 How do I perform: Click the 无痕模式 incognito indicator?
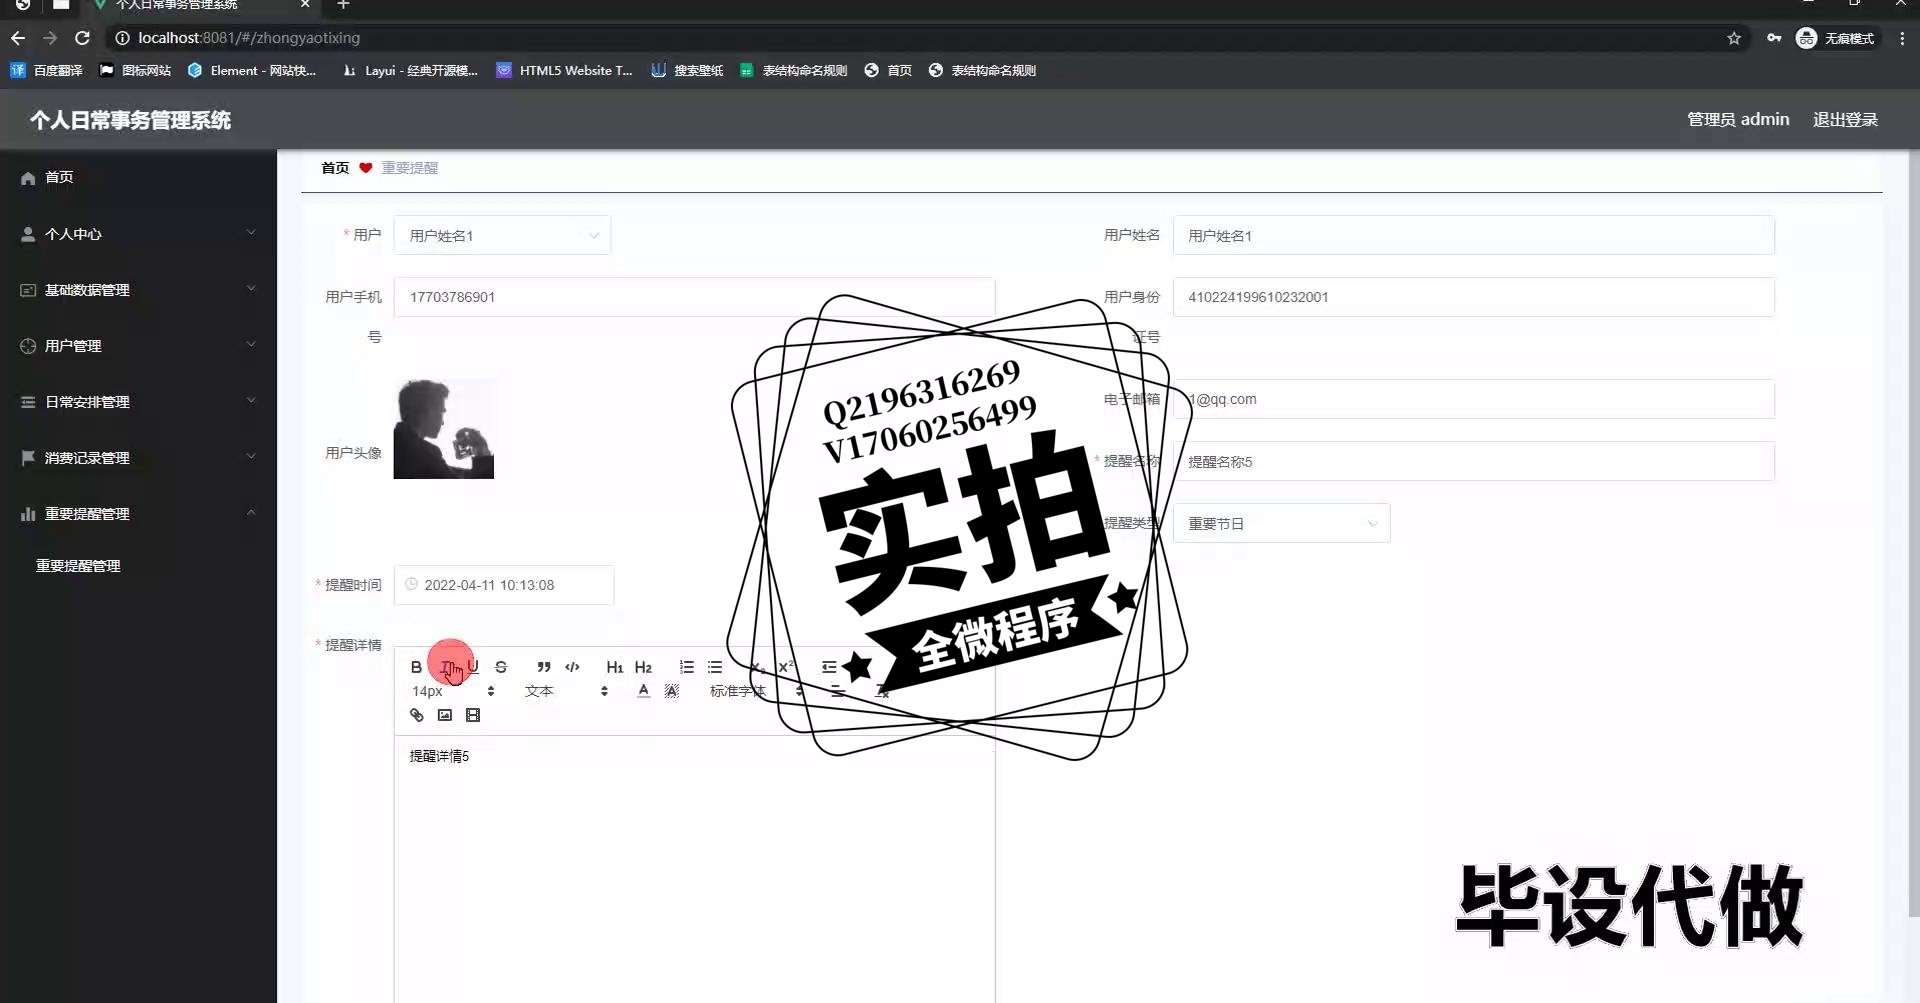click(1837, 38)
